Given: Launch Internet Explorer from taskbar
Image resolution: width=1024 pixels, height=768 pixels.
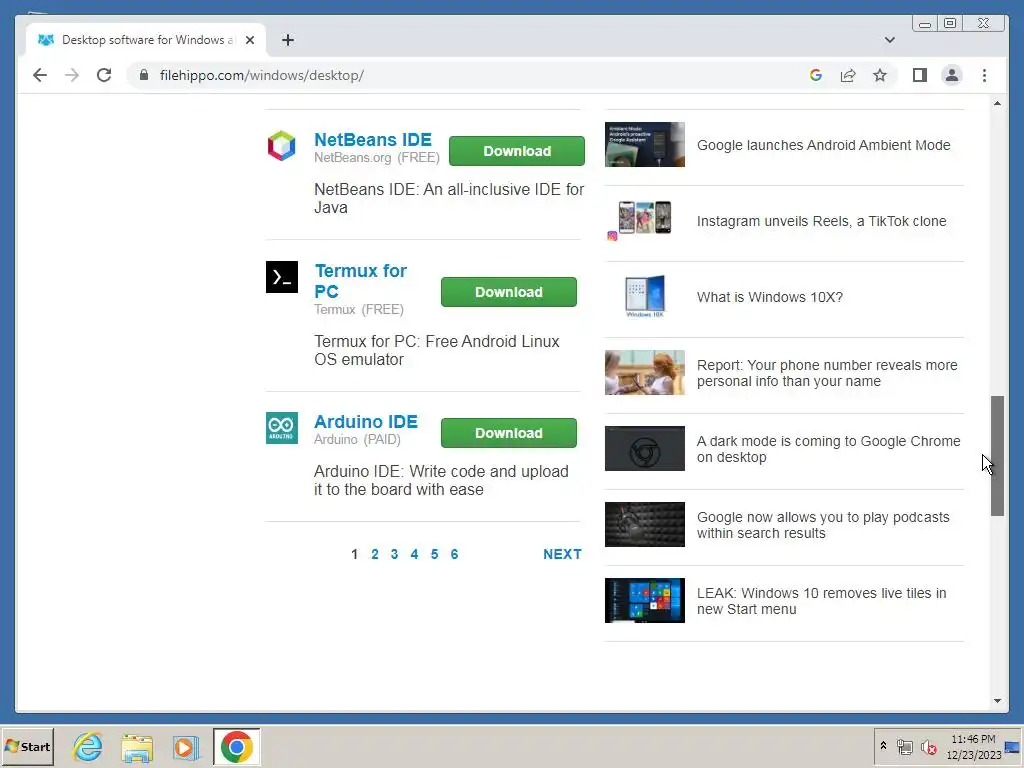Looking at the screenshot, I should 88,746.
